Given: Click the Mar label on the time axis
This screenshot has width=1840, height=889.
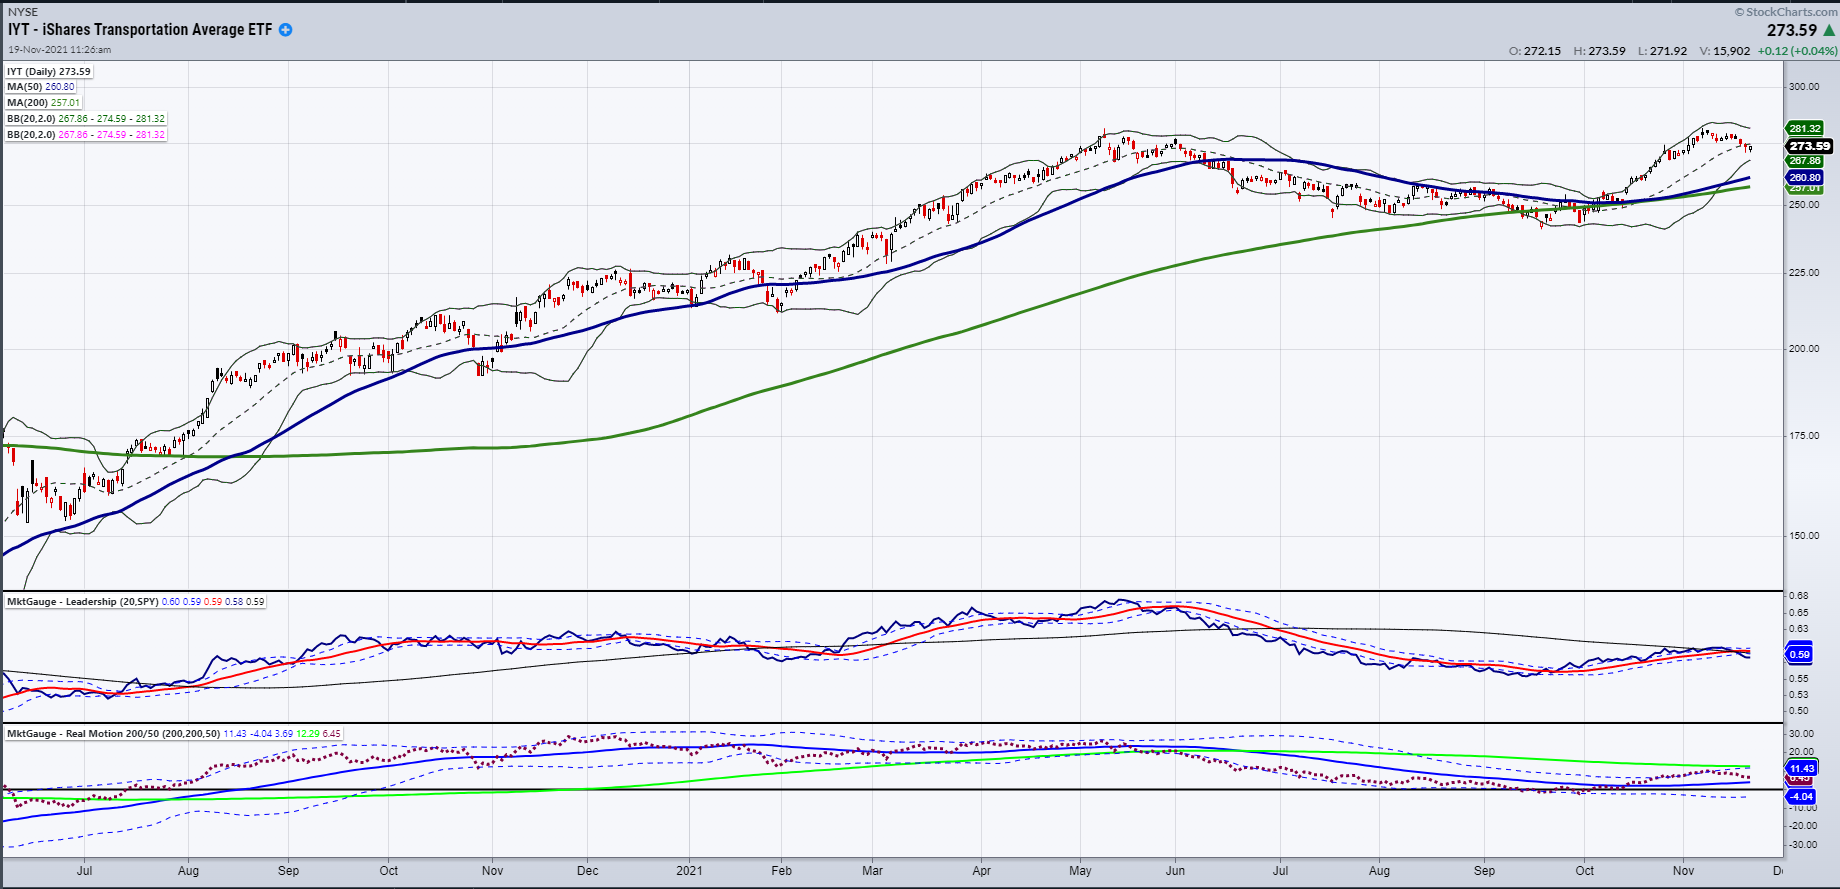Looking at the screenshot, I should (x=873, y=871).
